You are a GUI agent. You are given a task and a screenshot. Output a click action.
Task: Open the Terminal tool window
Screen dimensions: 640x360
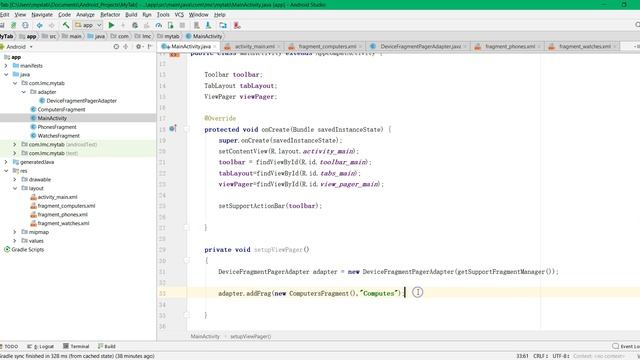(x=76, y=346)
